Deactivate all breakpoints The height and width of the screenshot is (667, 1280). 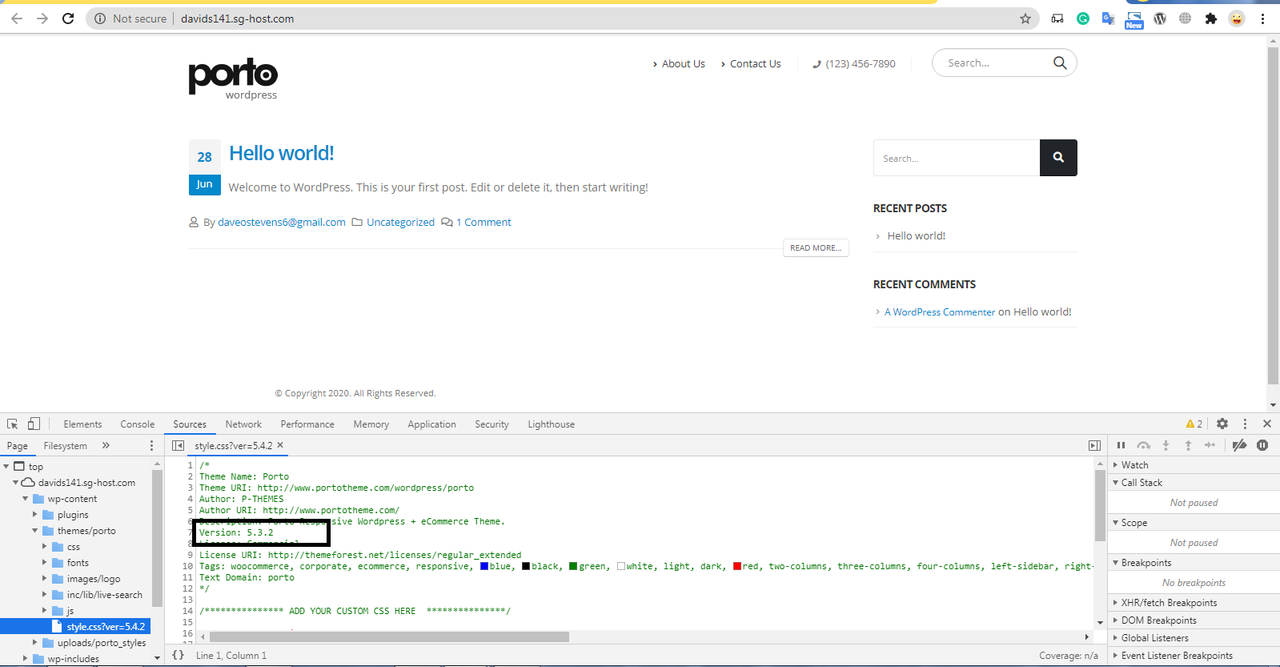click(1240, 445)
